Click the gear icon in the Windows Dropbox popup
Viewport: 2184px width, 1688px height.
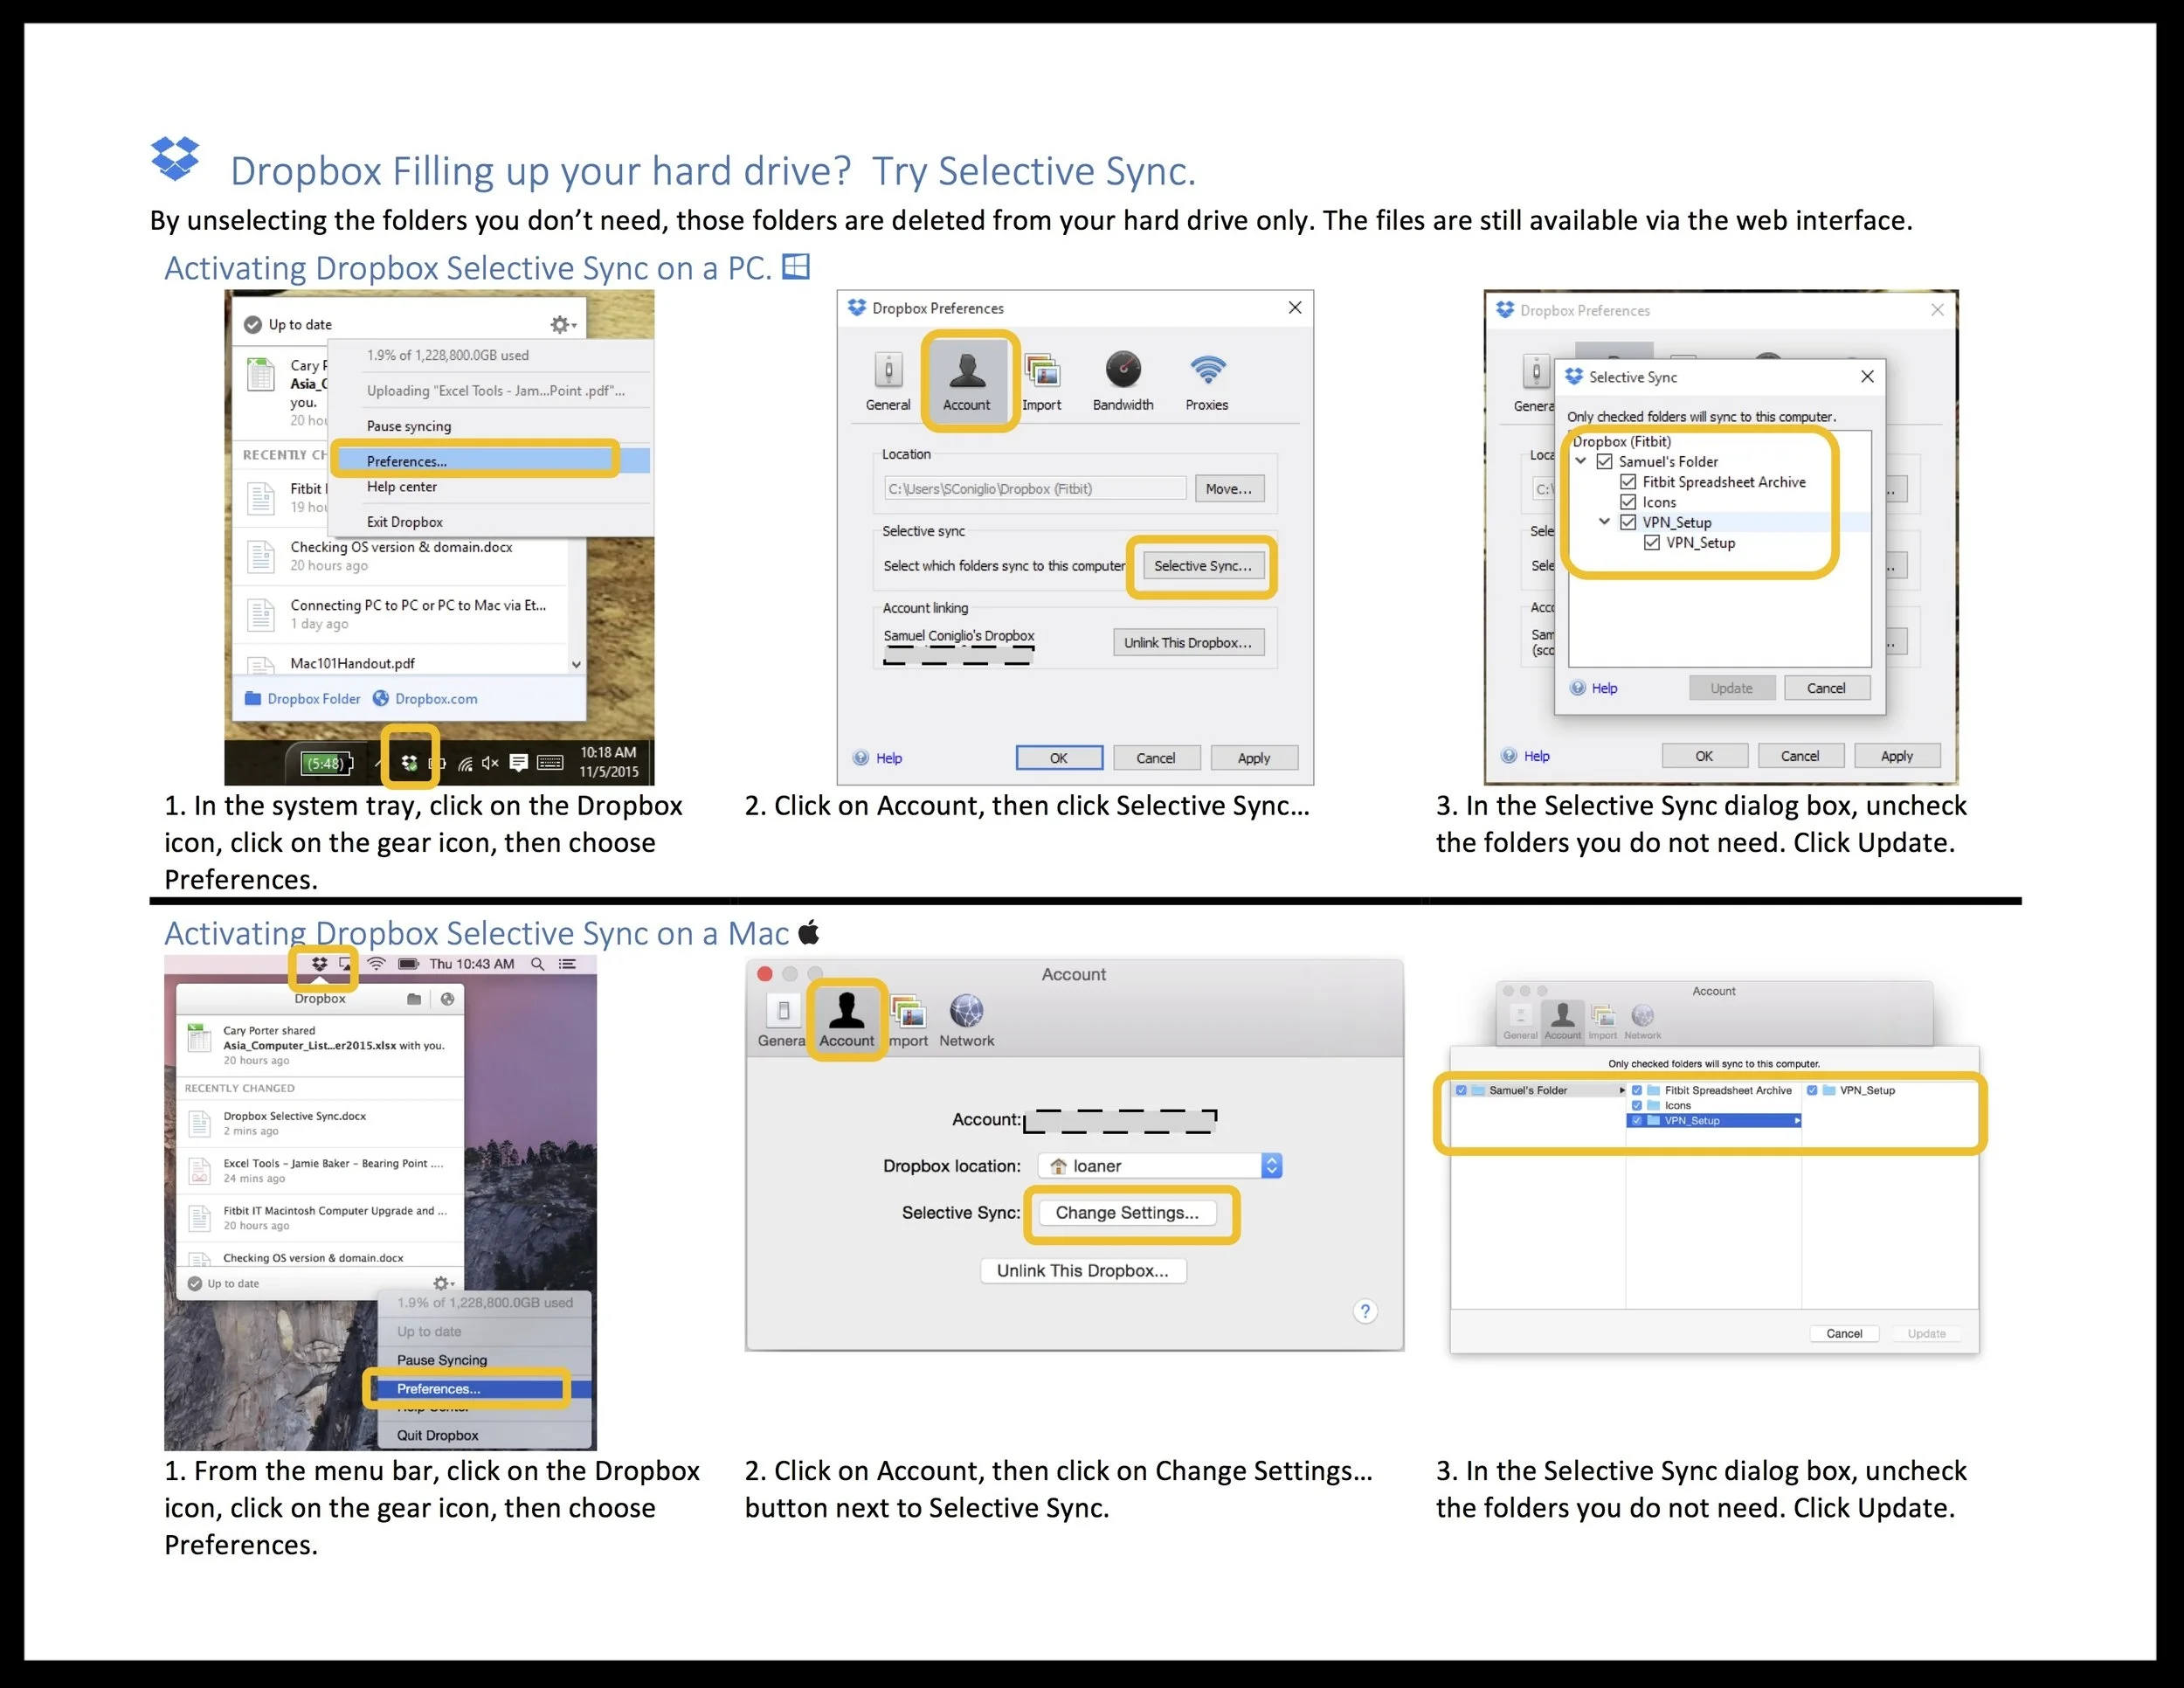[561, 324]
